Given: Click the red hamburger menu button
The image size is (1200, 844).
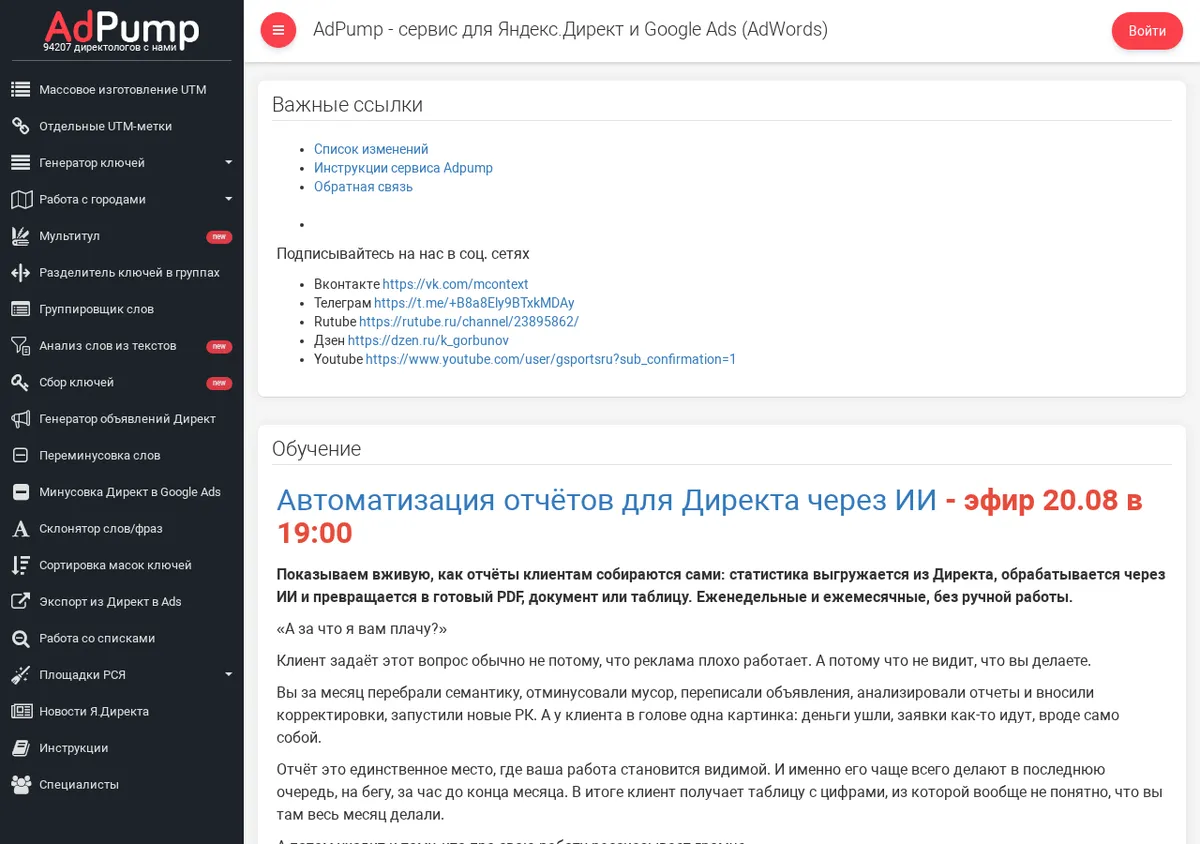Looking at the screenshot, I should coord(278,30).
